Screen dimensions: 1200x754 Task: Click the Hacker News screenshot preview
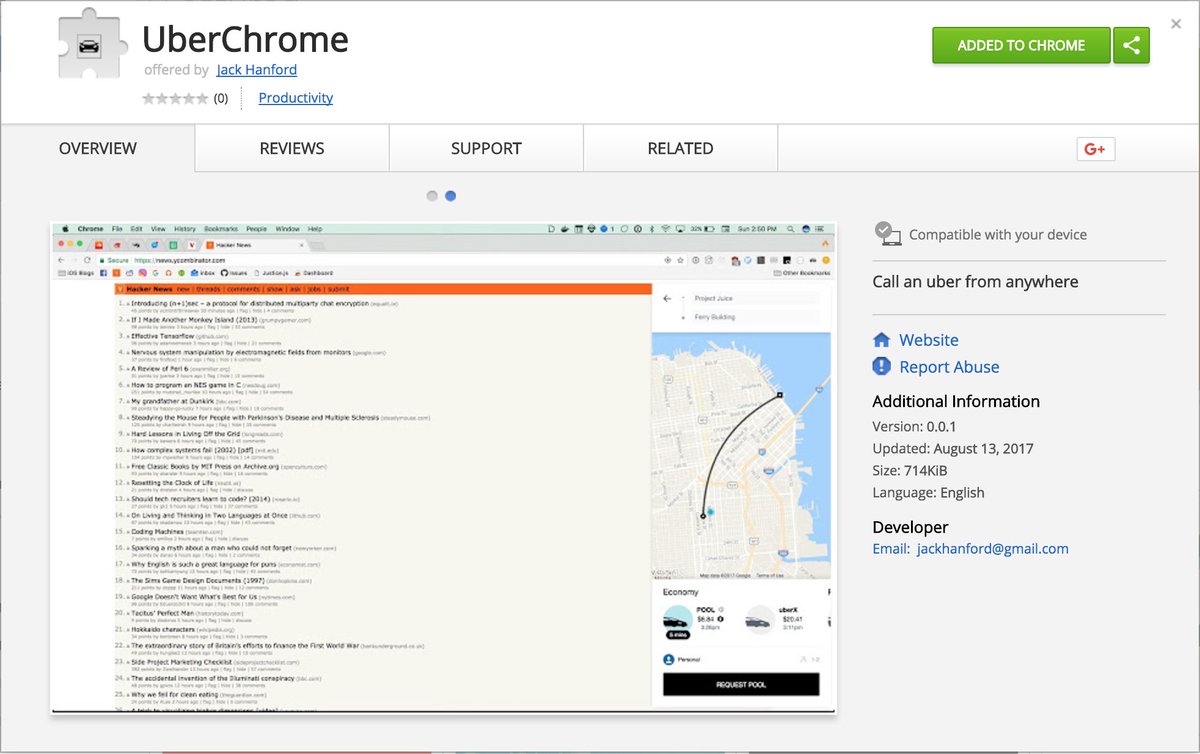[x=443, y=467]
